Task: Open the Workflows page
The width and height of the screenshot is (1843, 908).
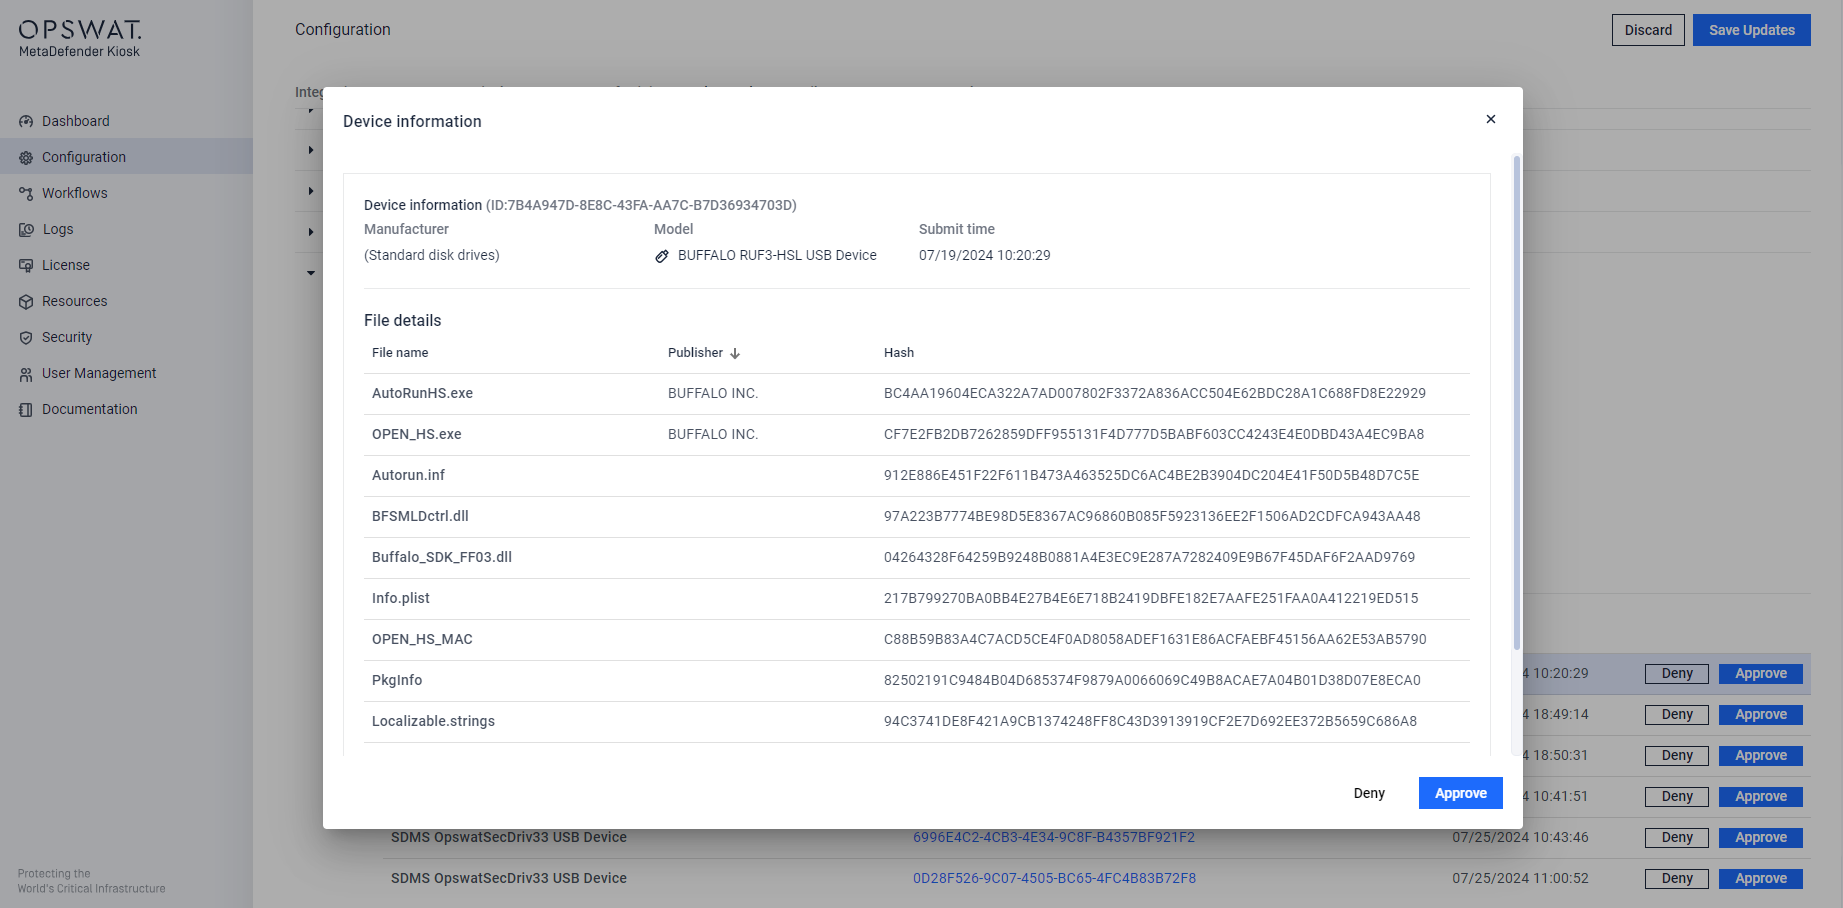Action: tap(75, 193)
